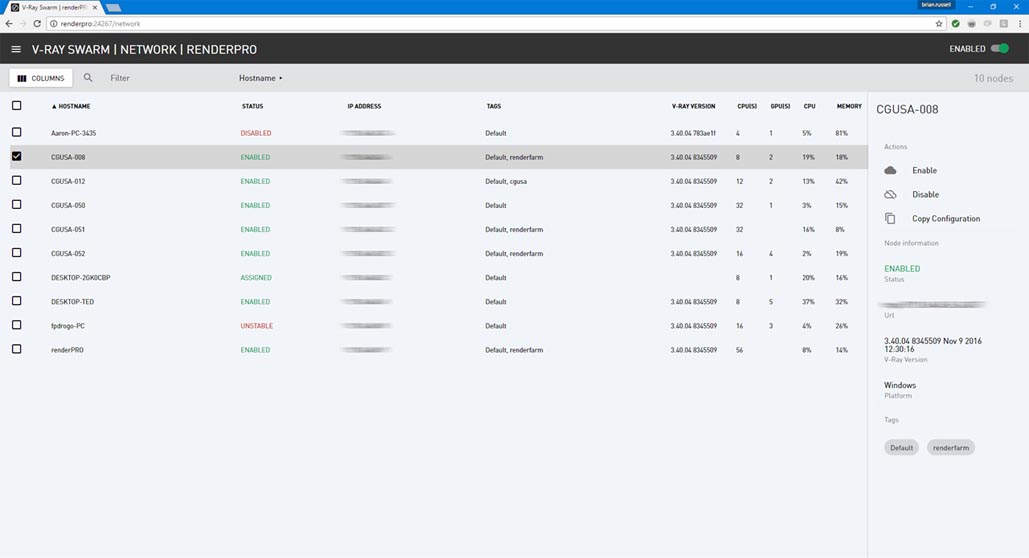Click the Disable cloud-off icon
The image size is (1029, 558).
[891, 194]
